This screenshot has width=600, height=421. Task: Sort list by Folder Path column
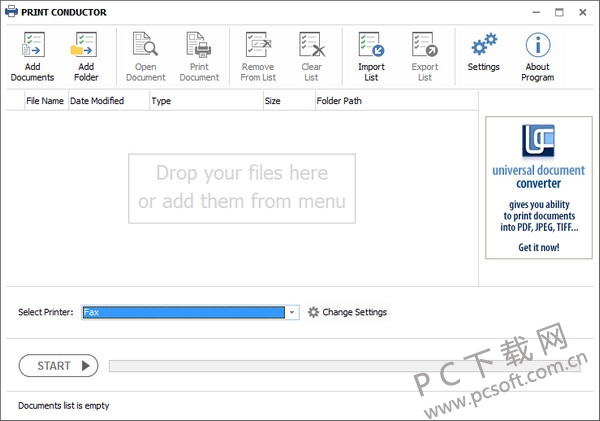click(396, 101)
